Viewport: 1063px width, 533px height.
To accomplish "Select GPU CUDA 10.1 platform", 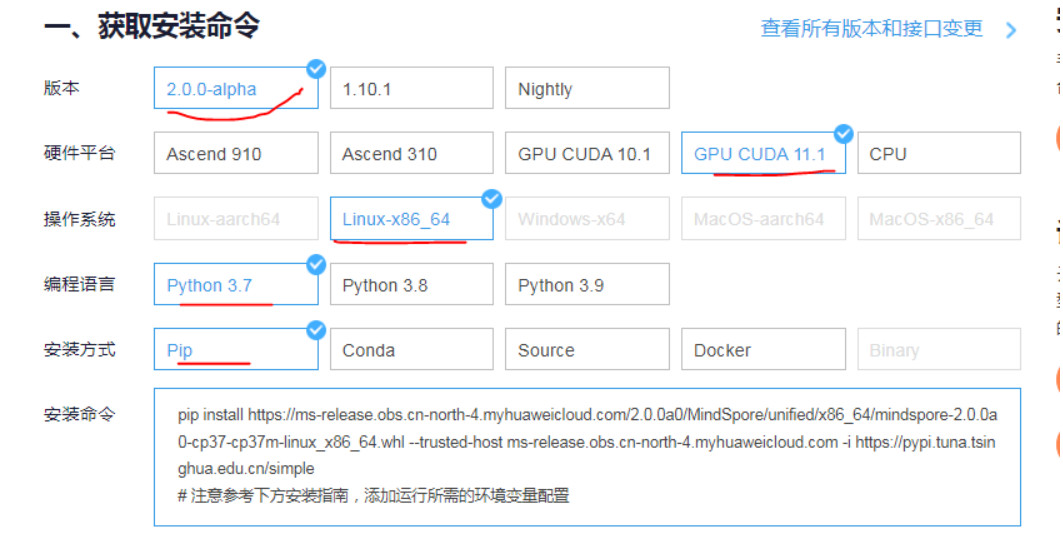I will click(x=586, y=154).
